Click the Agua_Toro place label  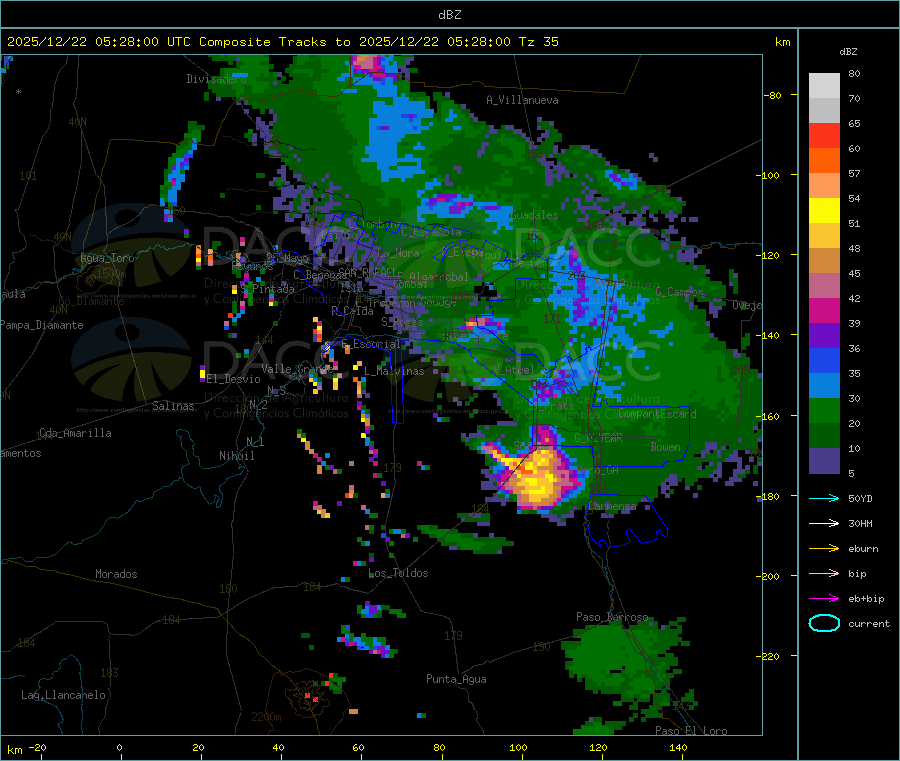click(x=107, y=258)
